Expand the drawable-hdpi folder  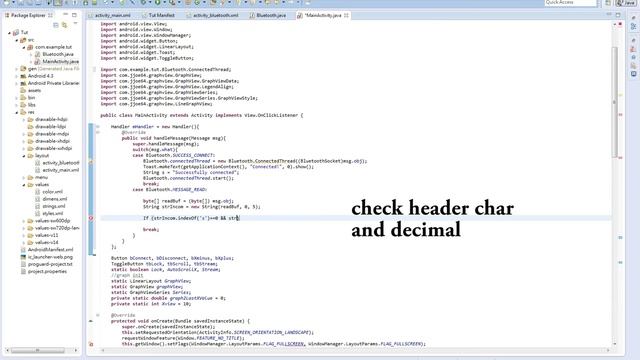point(24,120)
